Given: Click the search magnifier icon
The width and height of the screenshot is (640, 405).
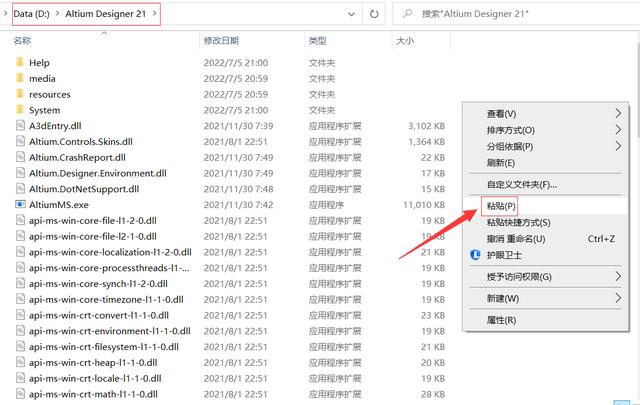Looking at the screenshot, I should (407, 14).
